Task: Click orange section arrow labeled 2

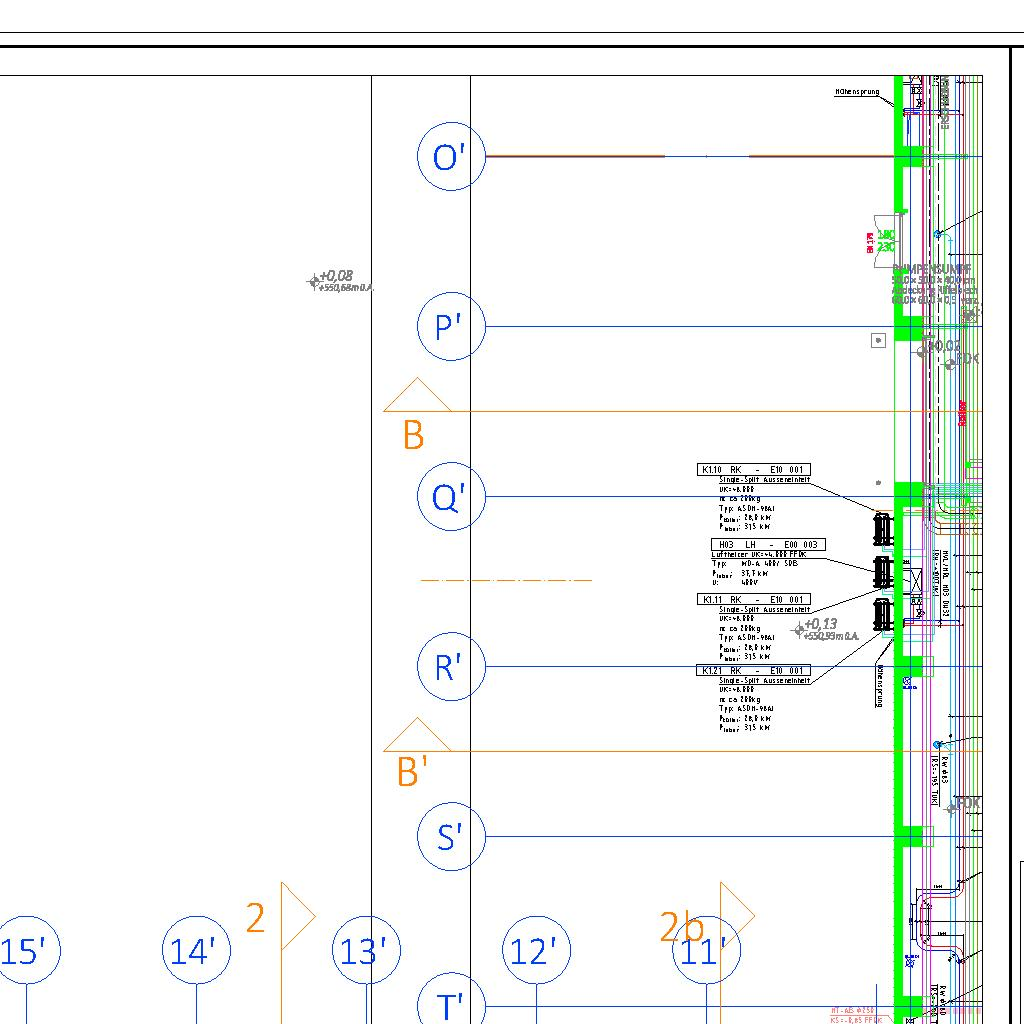Action: point(297,916)
